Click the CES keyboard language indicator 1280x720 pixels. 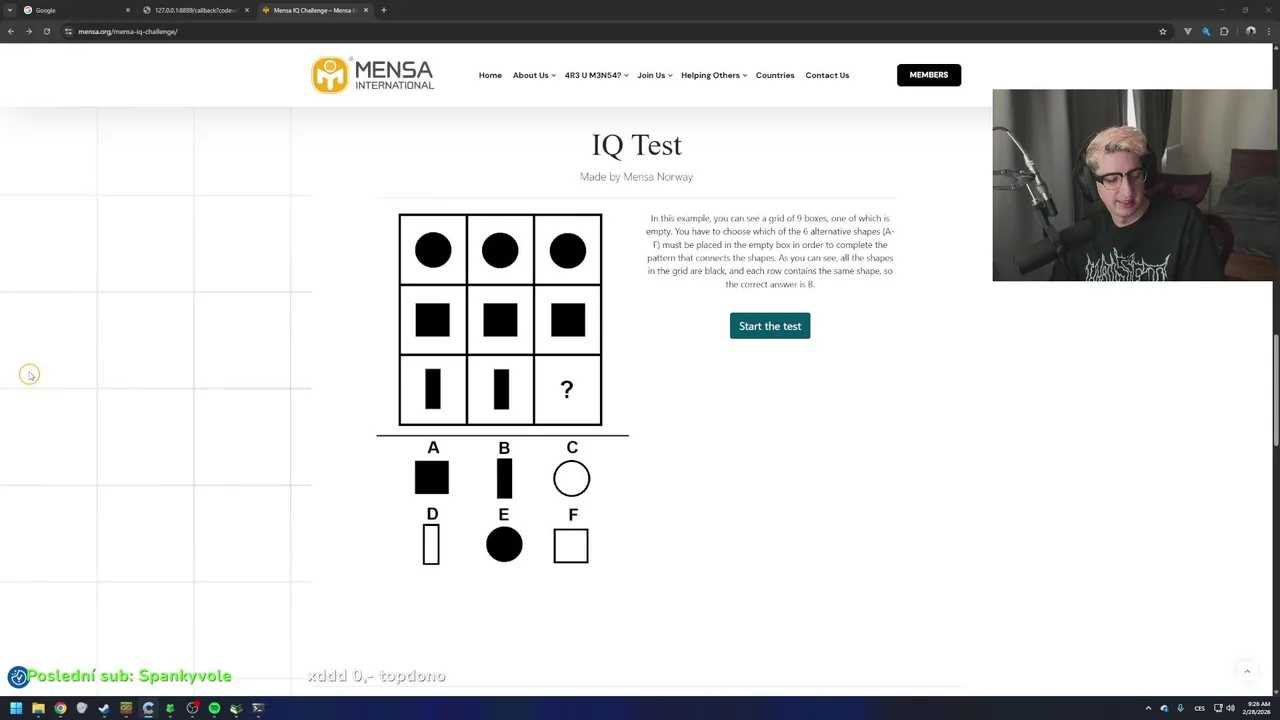click(x=1200, y=708)
